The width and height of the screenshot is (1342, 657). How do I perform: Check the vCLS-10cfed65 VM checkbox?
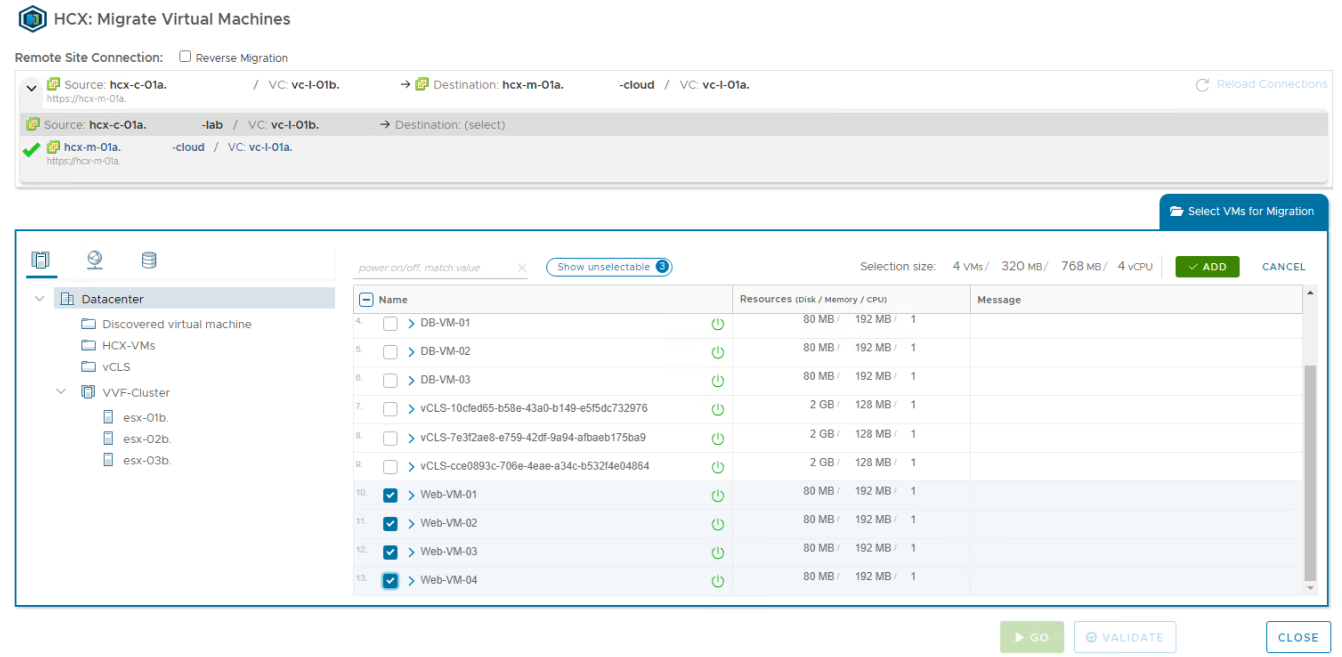(390, 410)
